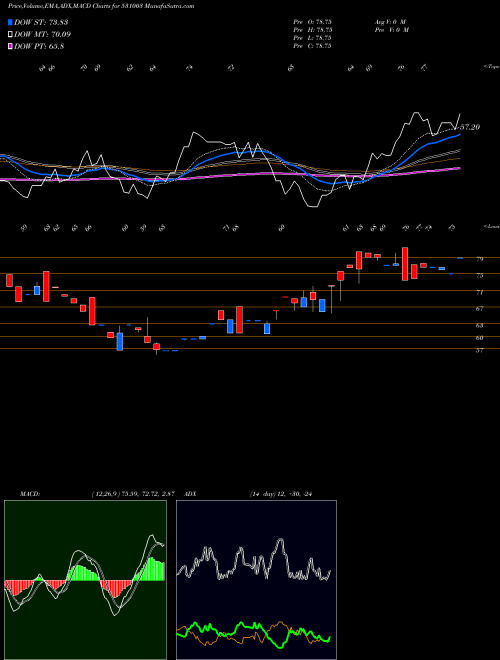This screenshot has width=500, height=660.
Task: Click the Pre L low price value
Action: 313,38
